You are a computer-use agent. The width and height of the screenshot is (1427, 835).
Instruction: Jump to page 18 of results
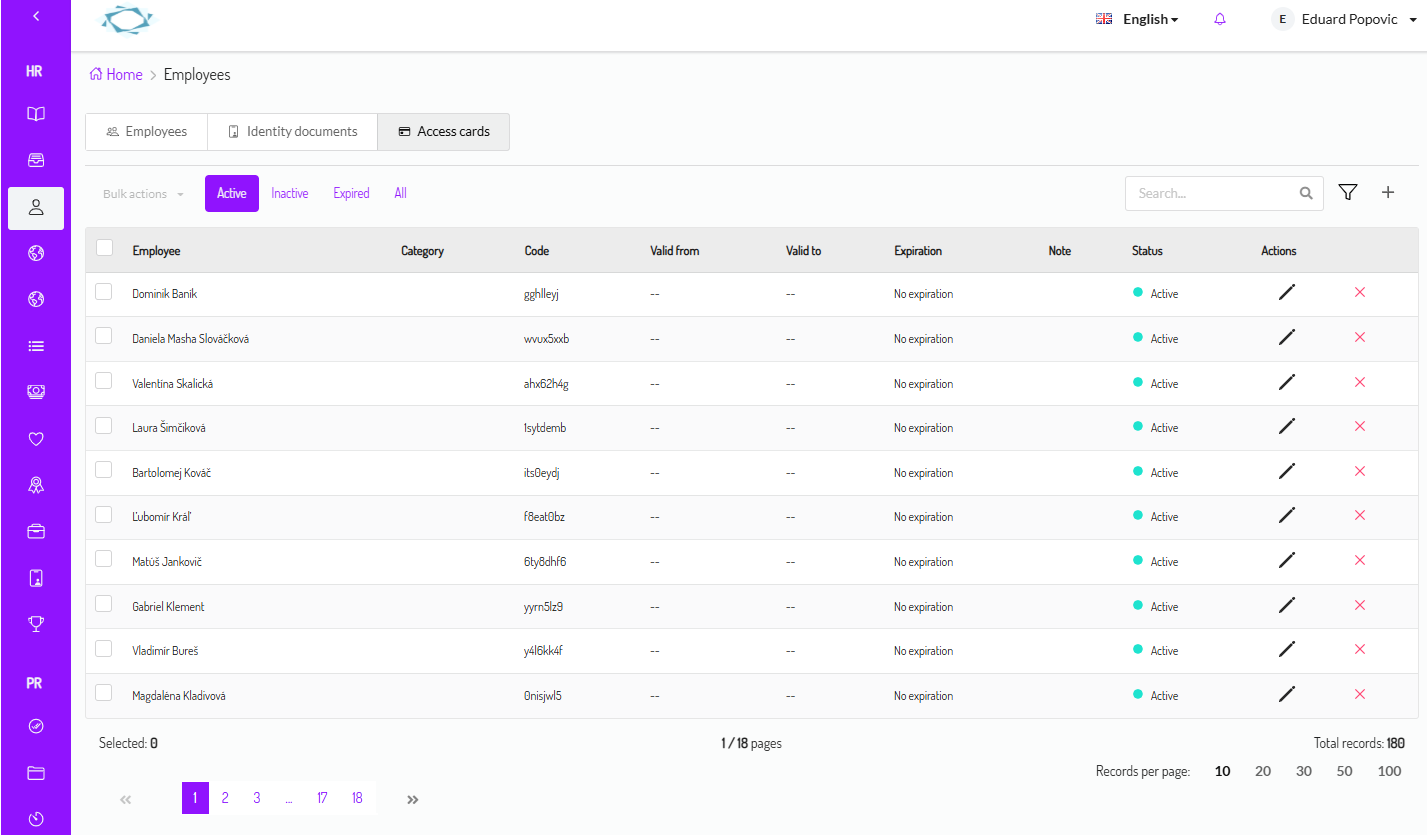tap(357, 798)
